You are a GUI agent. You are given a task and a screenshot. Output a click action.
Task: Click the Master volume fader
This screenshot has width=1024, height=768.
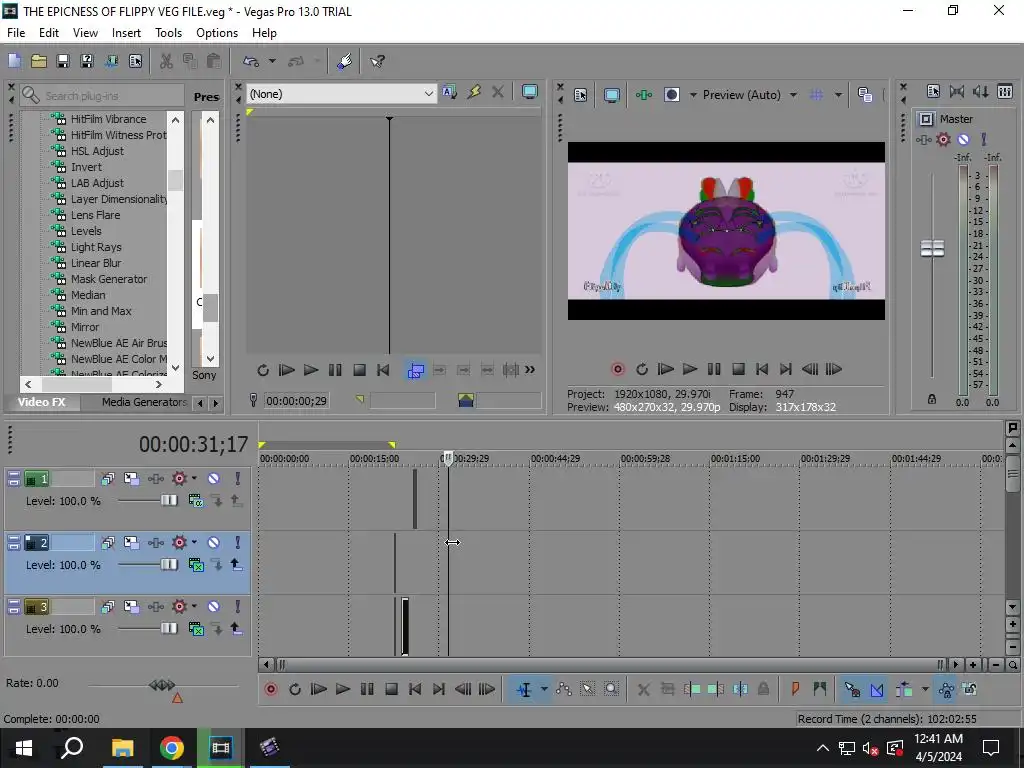coord(932,248)
